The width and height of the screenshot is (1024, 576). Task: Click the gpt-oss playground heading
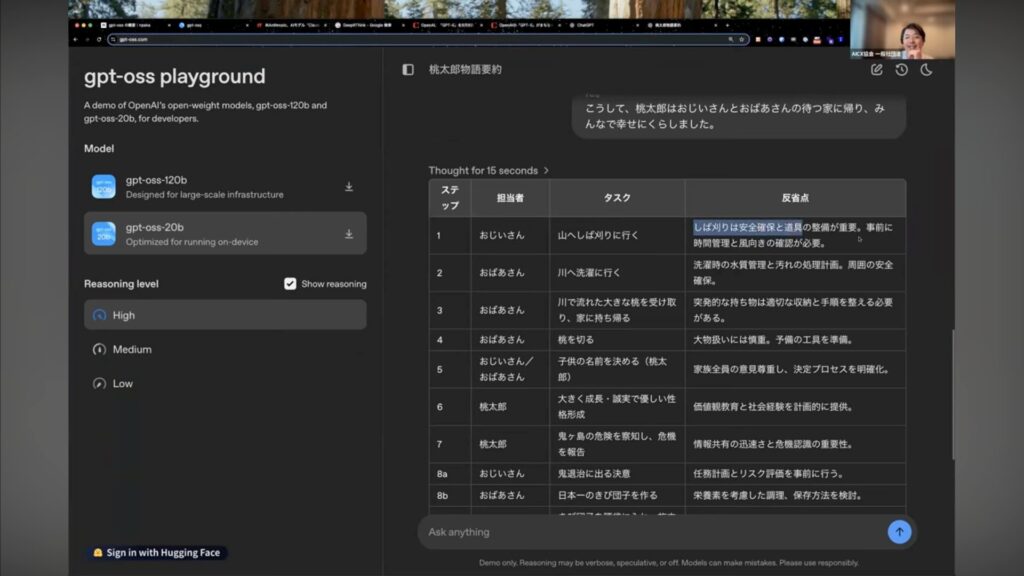pos(175,77)
